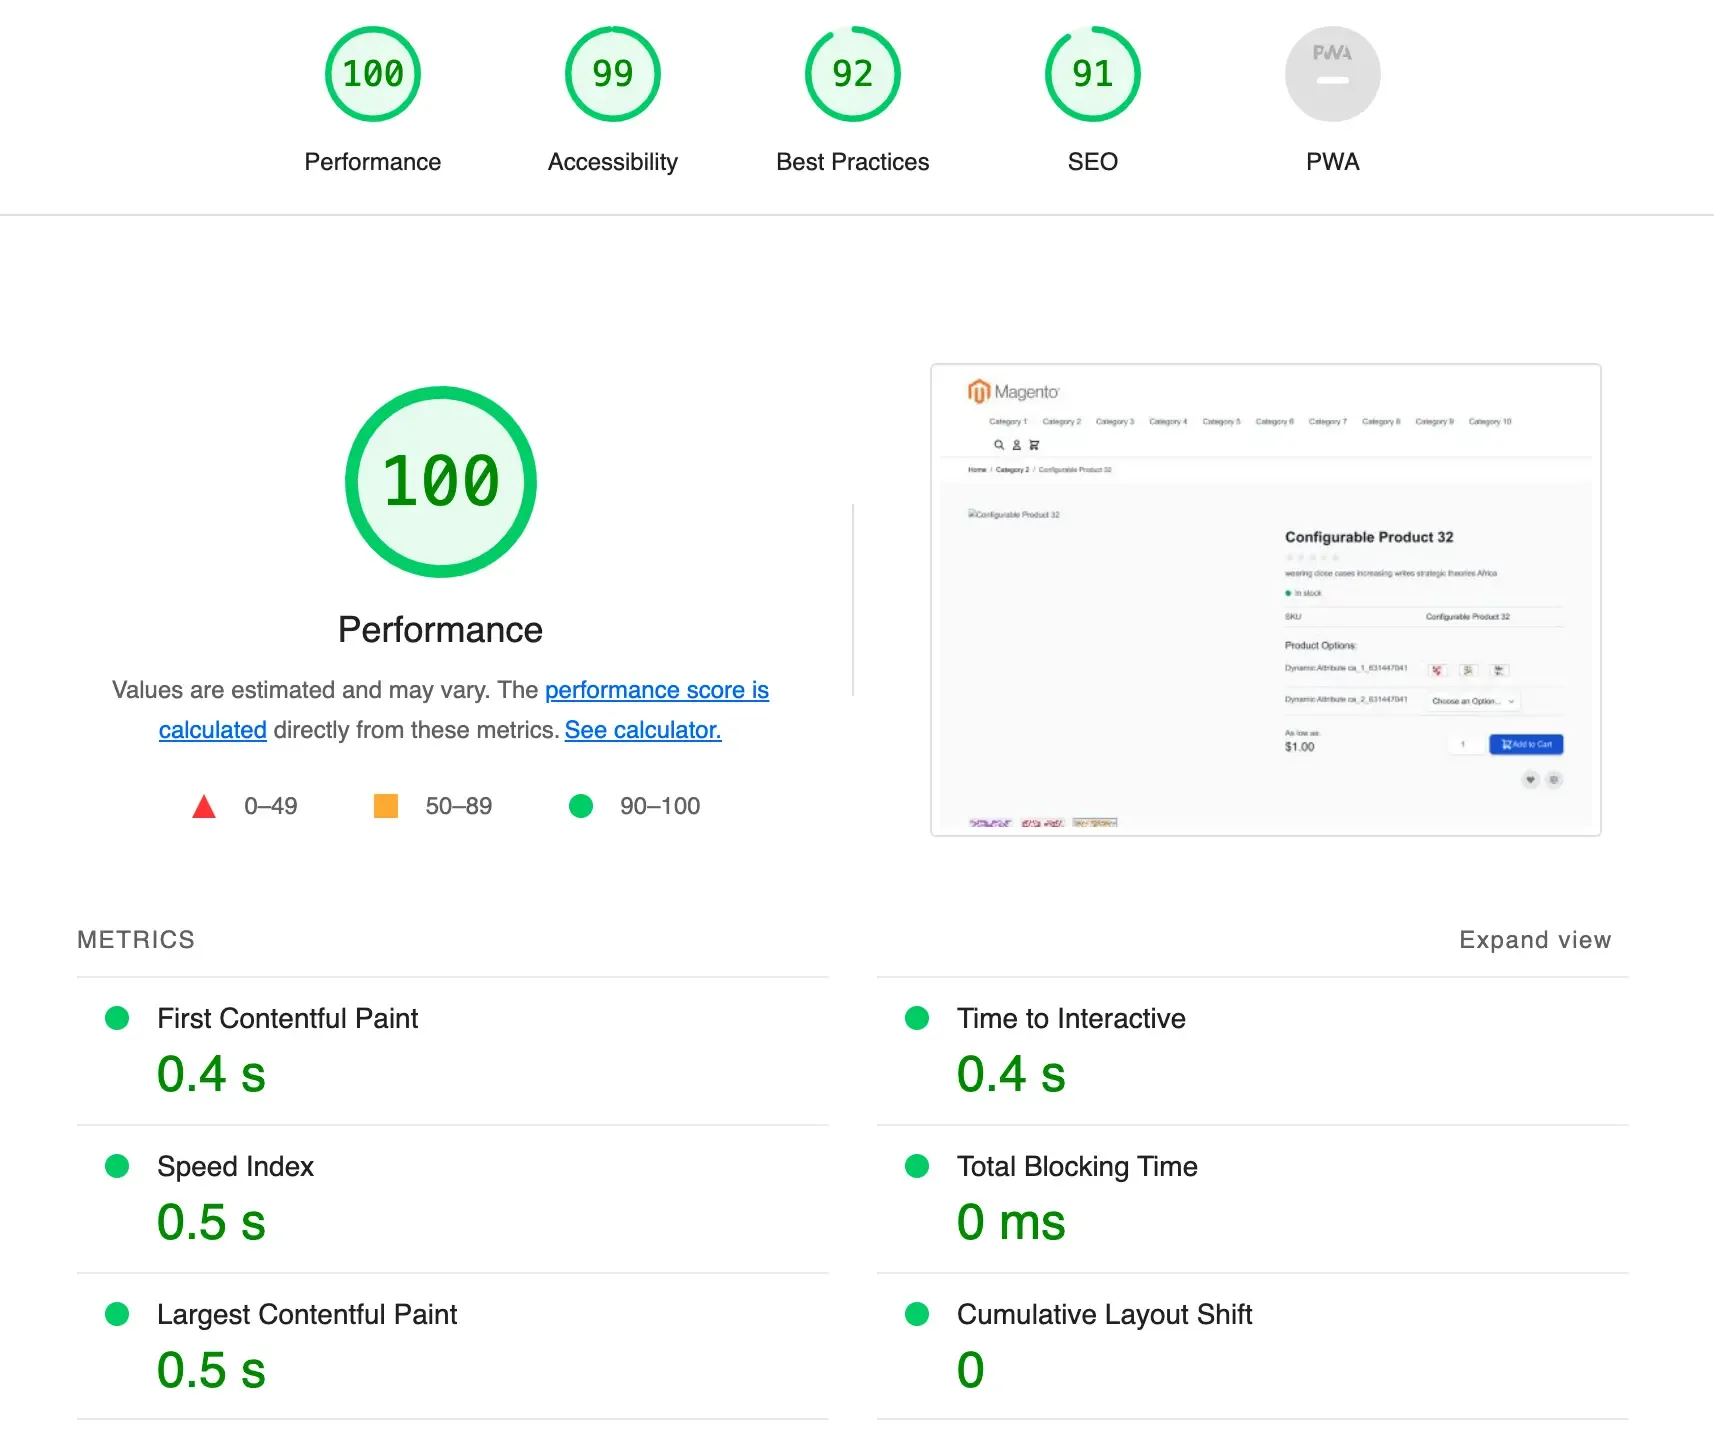The height and width of the screenshot is (1438, 1714).
Task: Open the Magento page screenshot thumbnail
Action: (1265, 600)
